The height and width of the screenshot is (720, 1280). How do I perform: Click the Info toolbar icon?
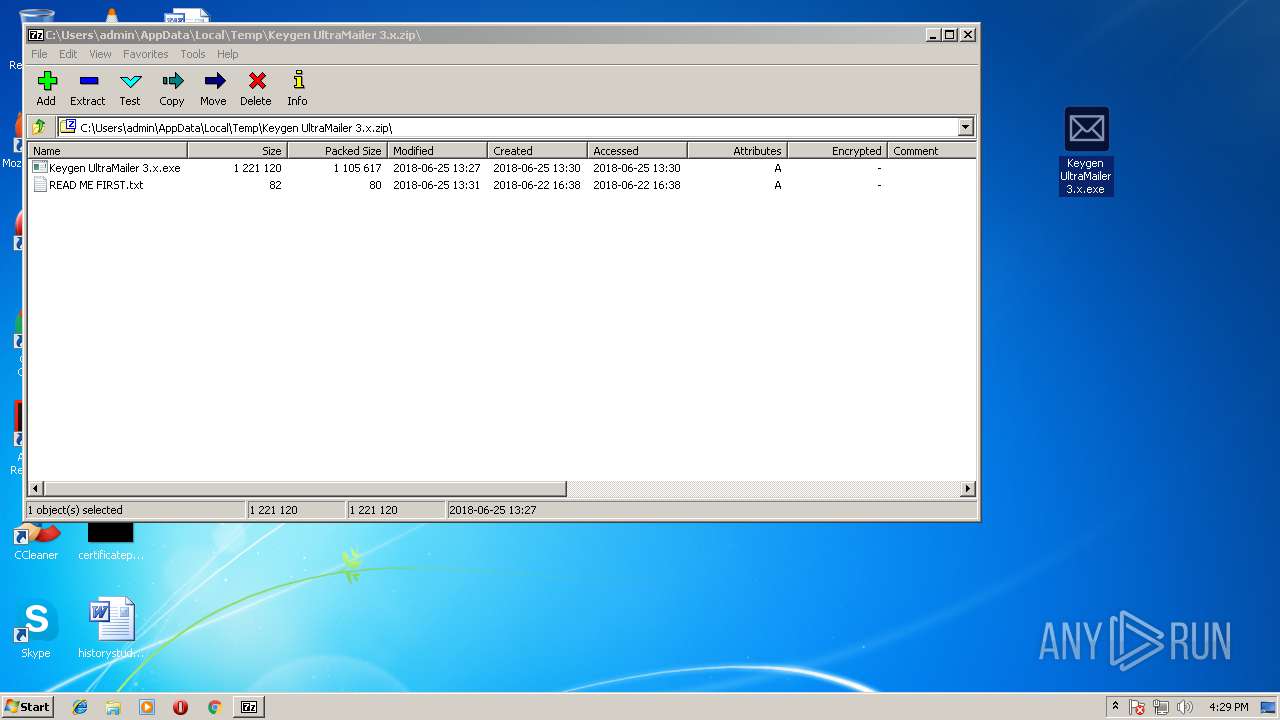pos(297,88)
